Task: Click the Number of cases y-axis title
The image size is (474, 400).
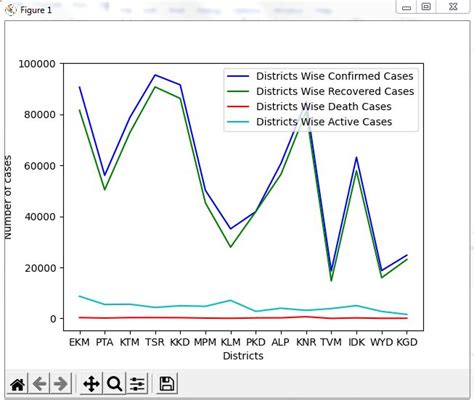Action: click(x=8, y=197)
